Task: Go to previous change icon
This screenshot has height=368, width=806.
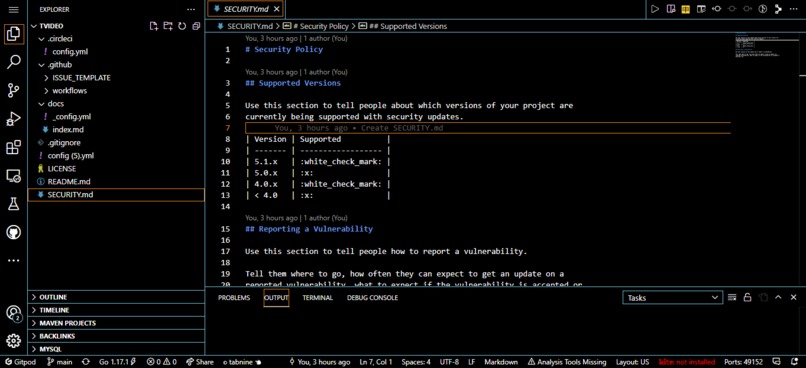Action: point(717,9)
